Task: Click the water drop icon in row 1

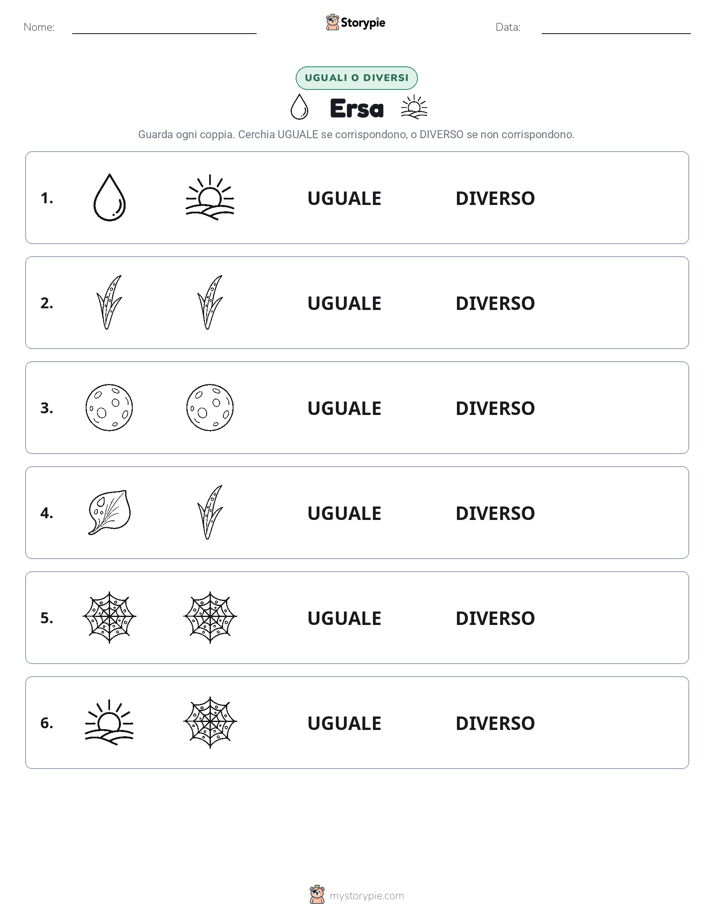Action: pyautogui.click(x=110, y=197)
